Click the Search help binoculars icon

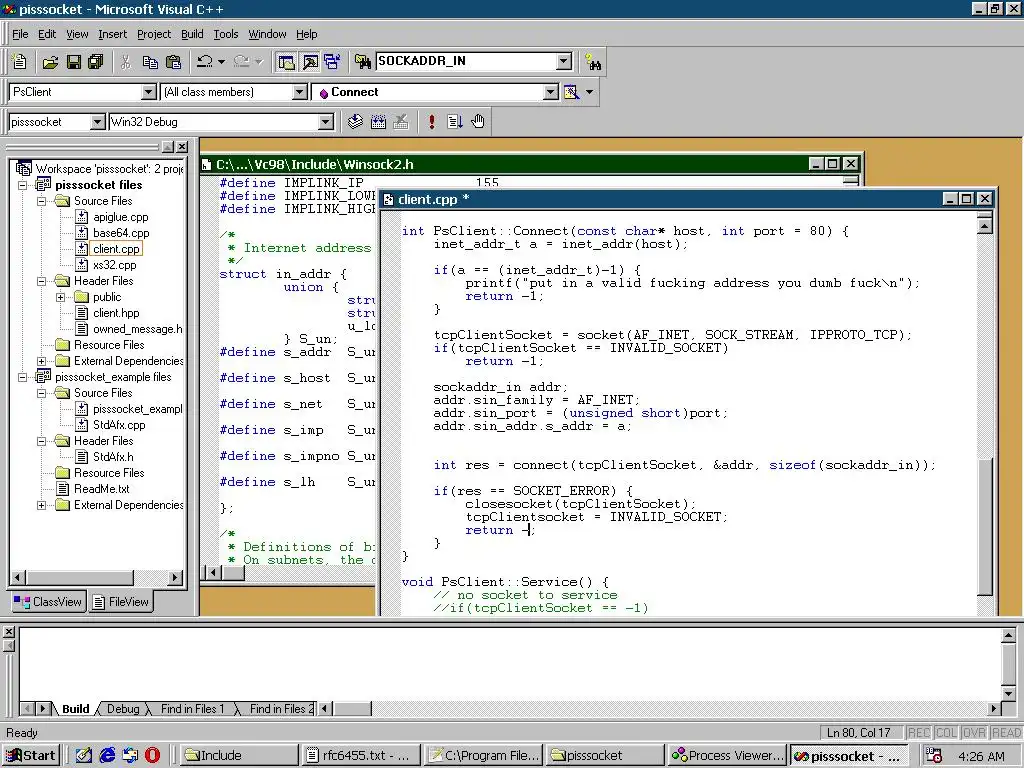click(593, 62)
